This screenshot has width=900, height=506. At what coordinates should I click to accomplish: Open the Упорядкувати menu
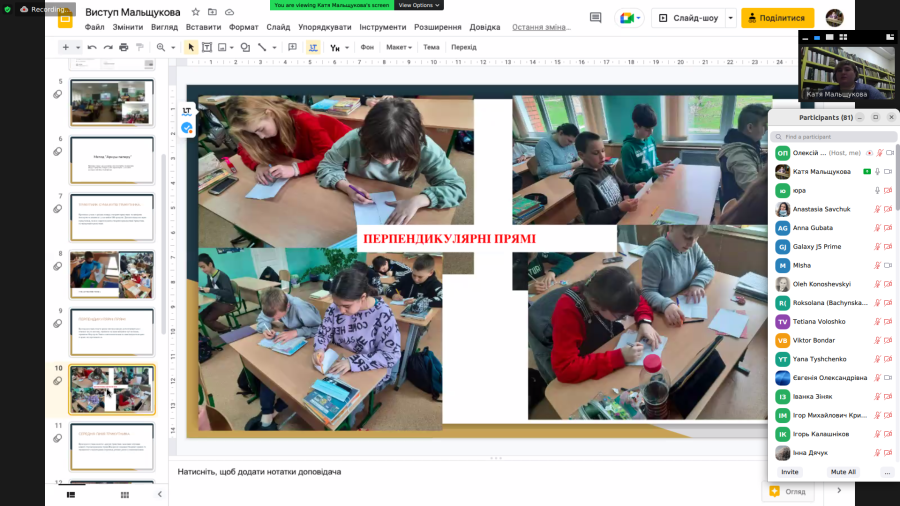pyautogui.click(x=324, y=27)
